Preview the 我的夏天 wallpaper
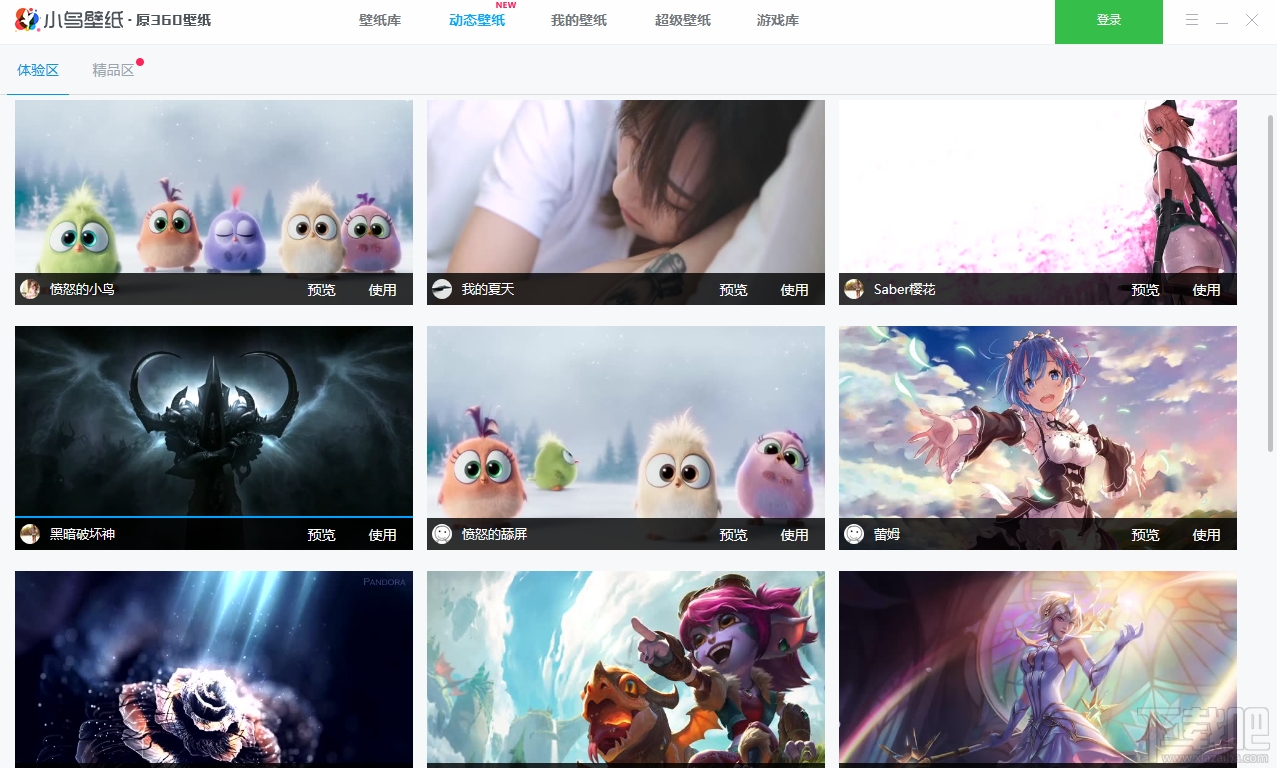Viewport: 1277px width, 768px height. 734,290
